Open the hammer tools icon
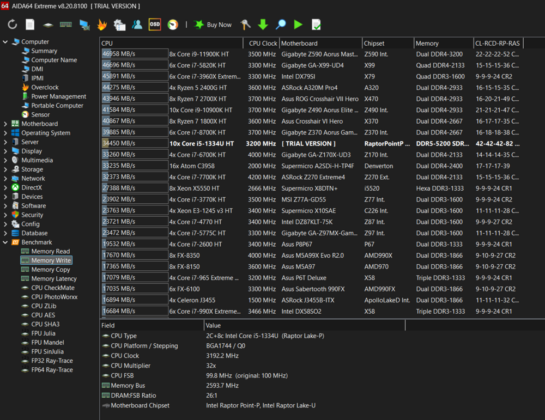This screenshot has width=545, height=420. point(245,24)
